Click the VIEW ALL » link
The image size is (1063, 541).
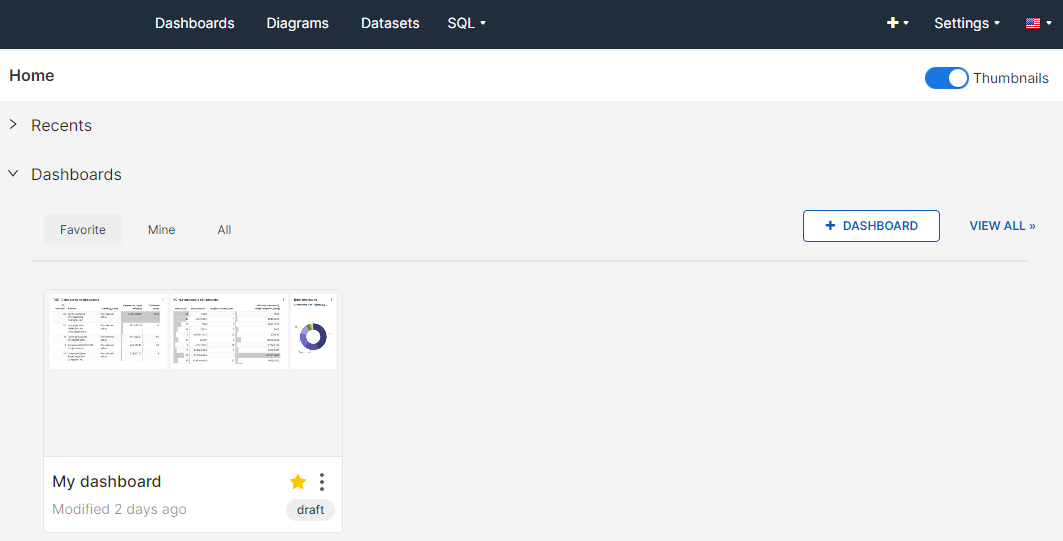coord(1002,226)
